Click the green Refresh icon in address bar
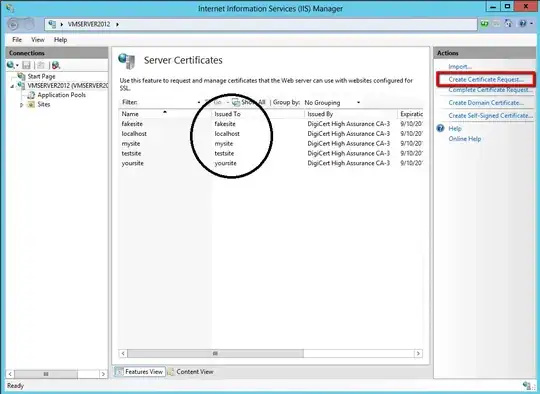Viewport: 540px width, 394px height. [x=485, y=24]
